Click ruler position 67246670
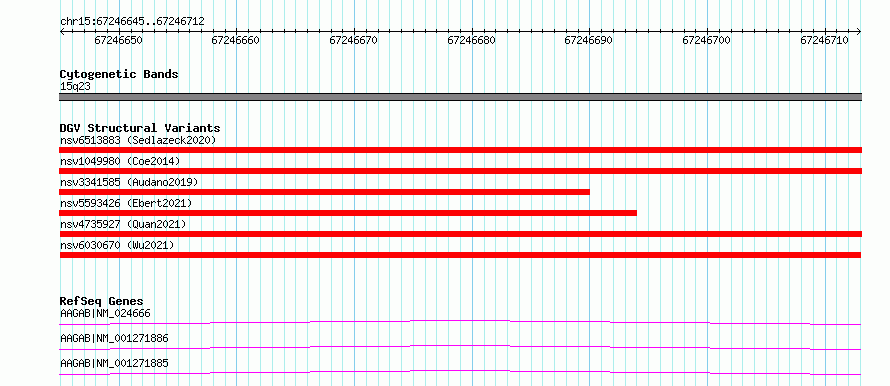This screenshot has width=890, height=386. [x=354, y=40]
